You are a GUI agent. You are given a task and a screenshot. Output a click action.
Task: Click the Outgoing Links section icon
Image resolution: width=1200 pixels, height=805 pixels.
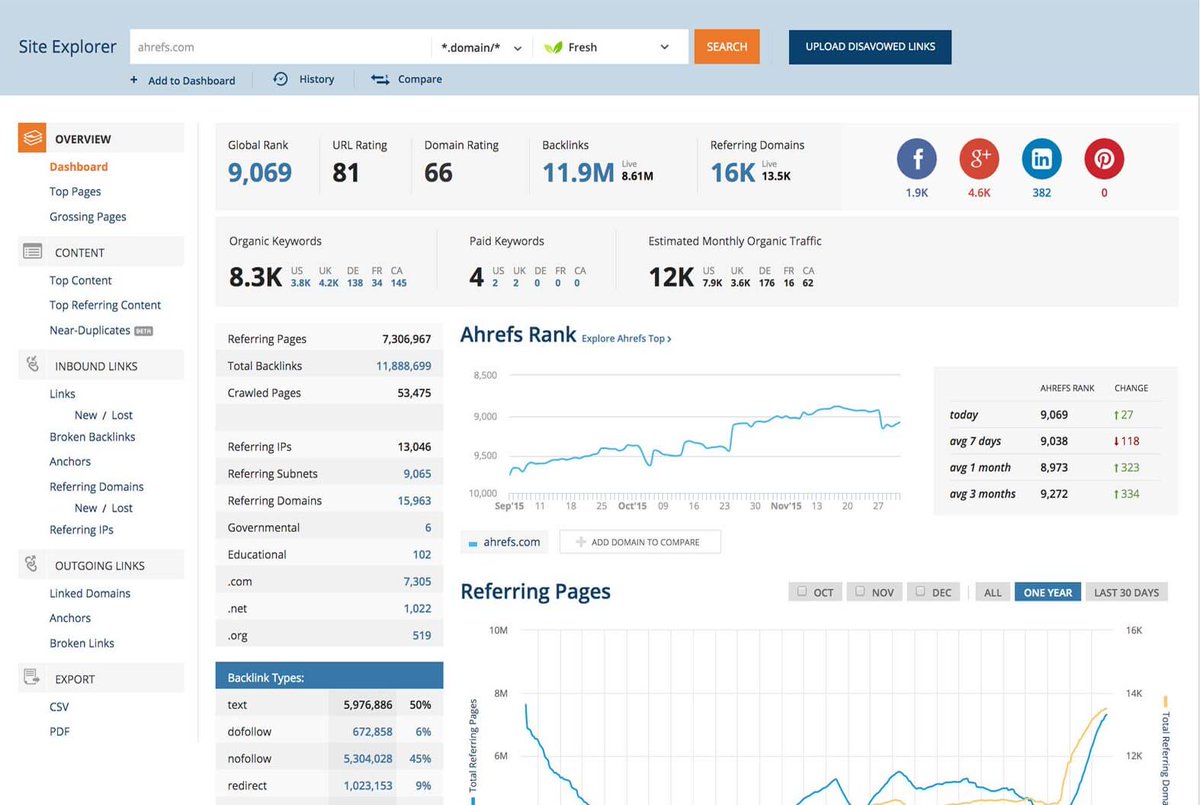(x=32, y=565)
